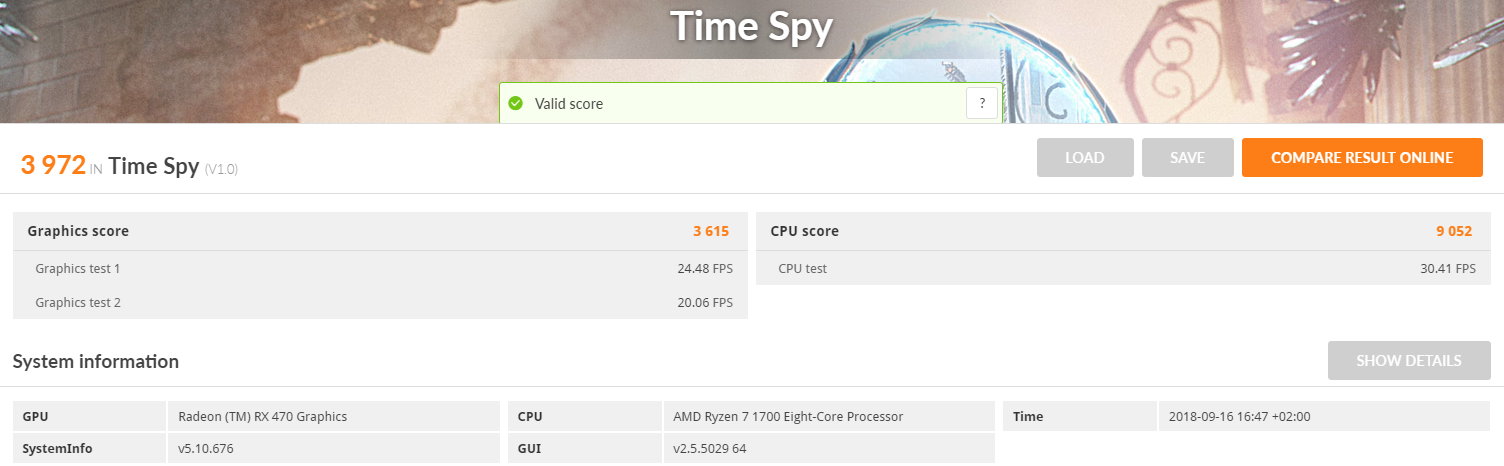Select the Graphics score header
1504x466 pixels.
tap(78, 231)
